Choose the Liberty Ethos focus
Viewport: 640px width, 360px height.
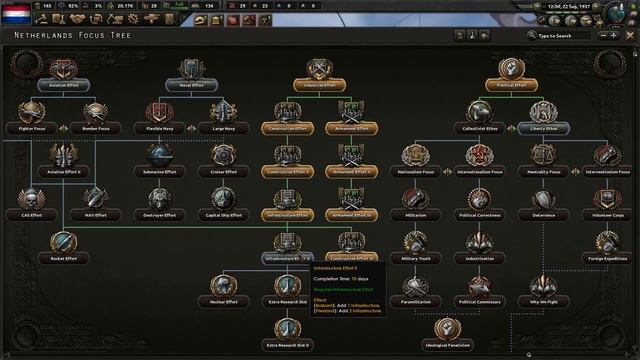coord(544,118)
